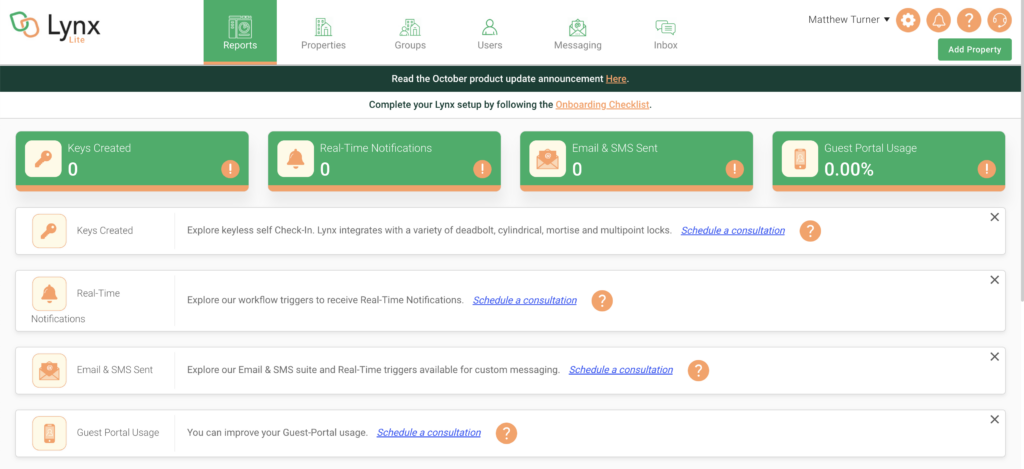
Task: Expand the Matthew Turner account dropdown
Action: (849, 20)
